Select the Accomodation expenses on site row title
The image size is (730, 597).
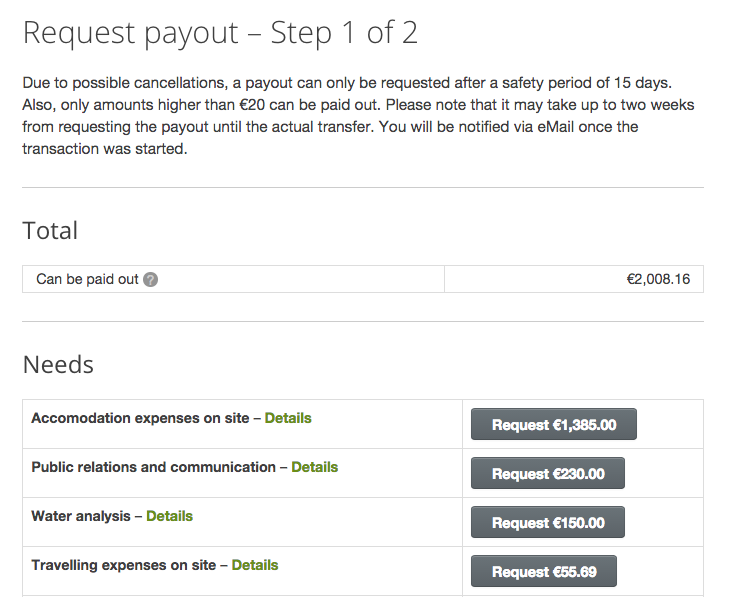(x=140, y=418)
